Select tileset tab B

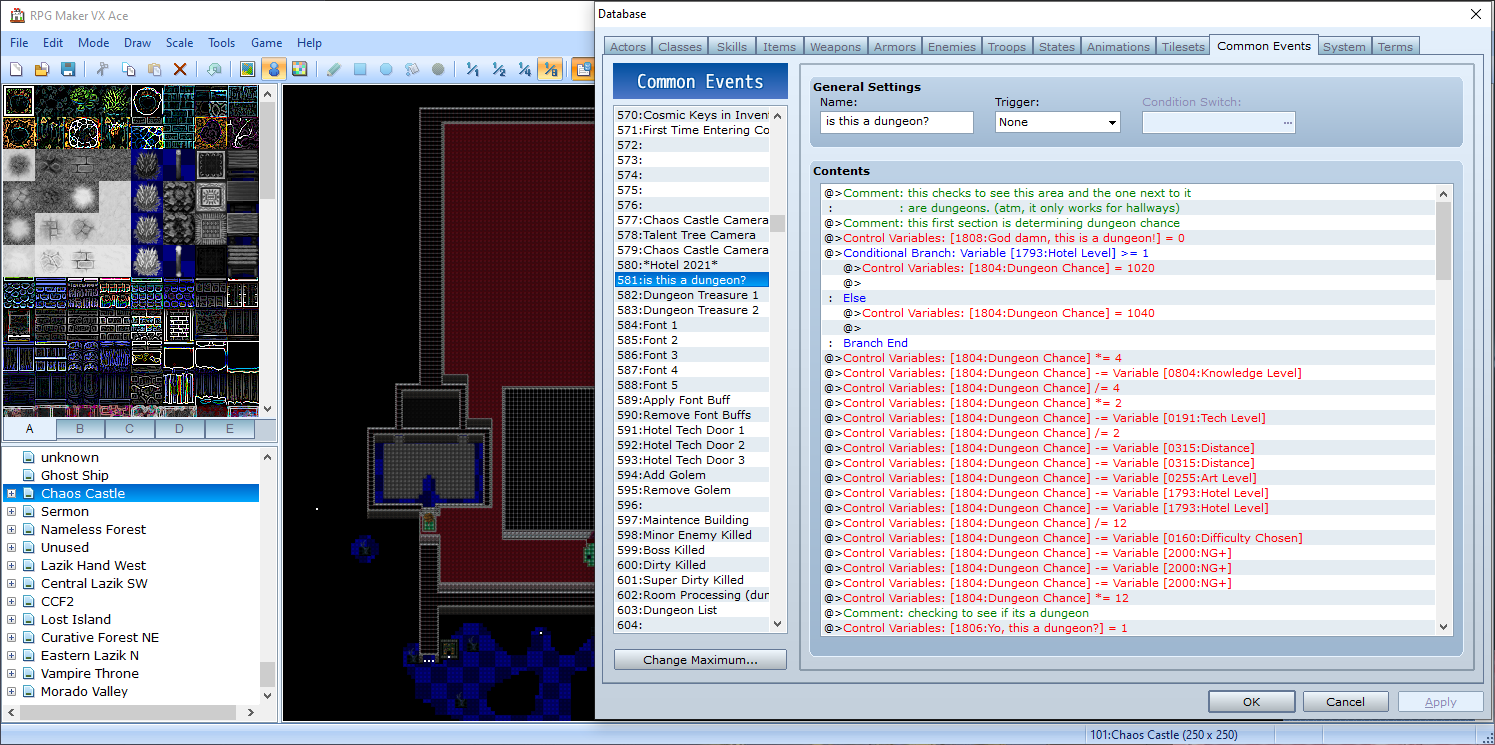pos(80,429)
